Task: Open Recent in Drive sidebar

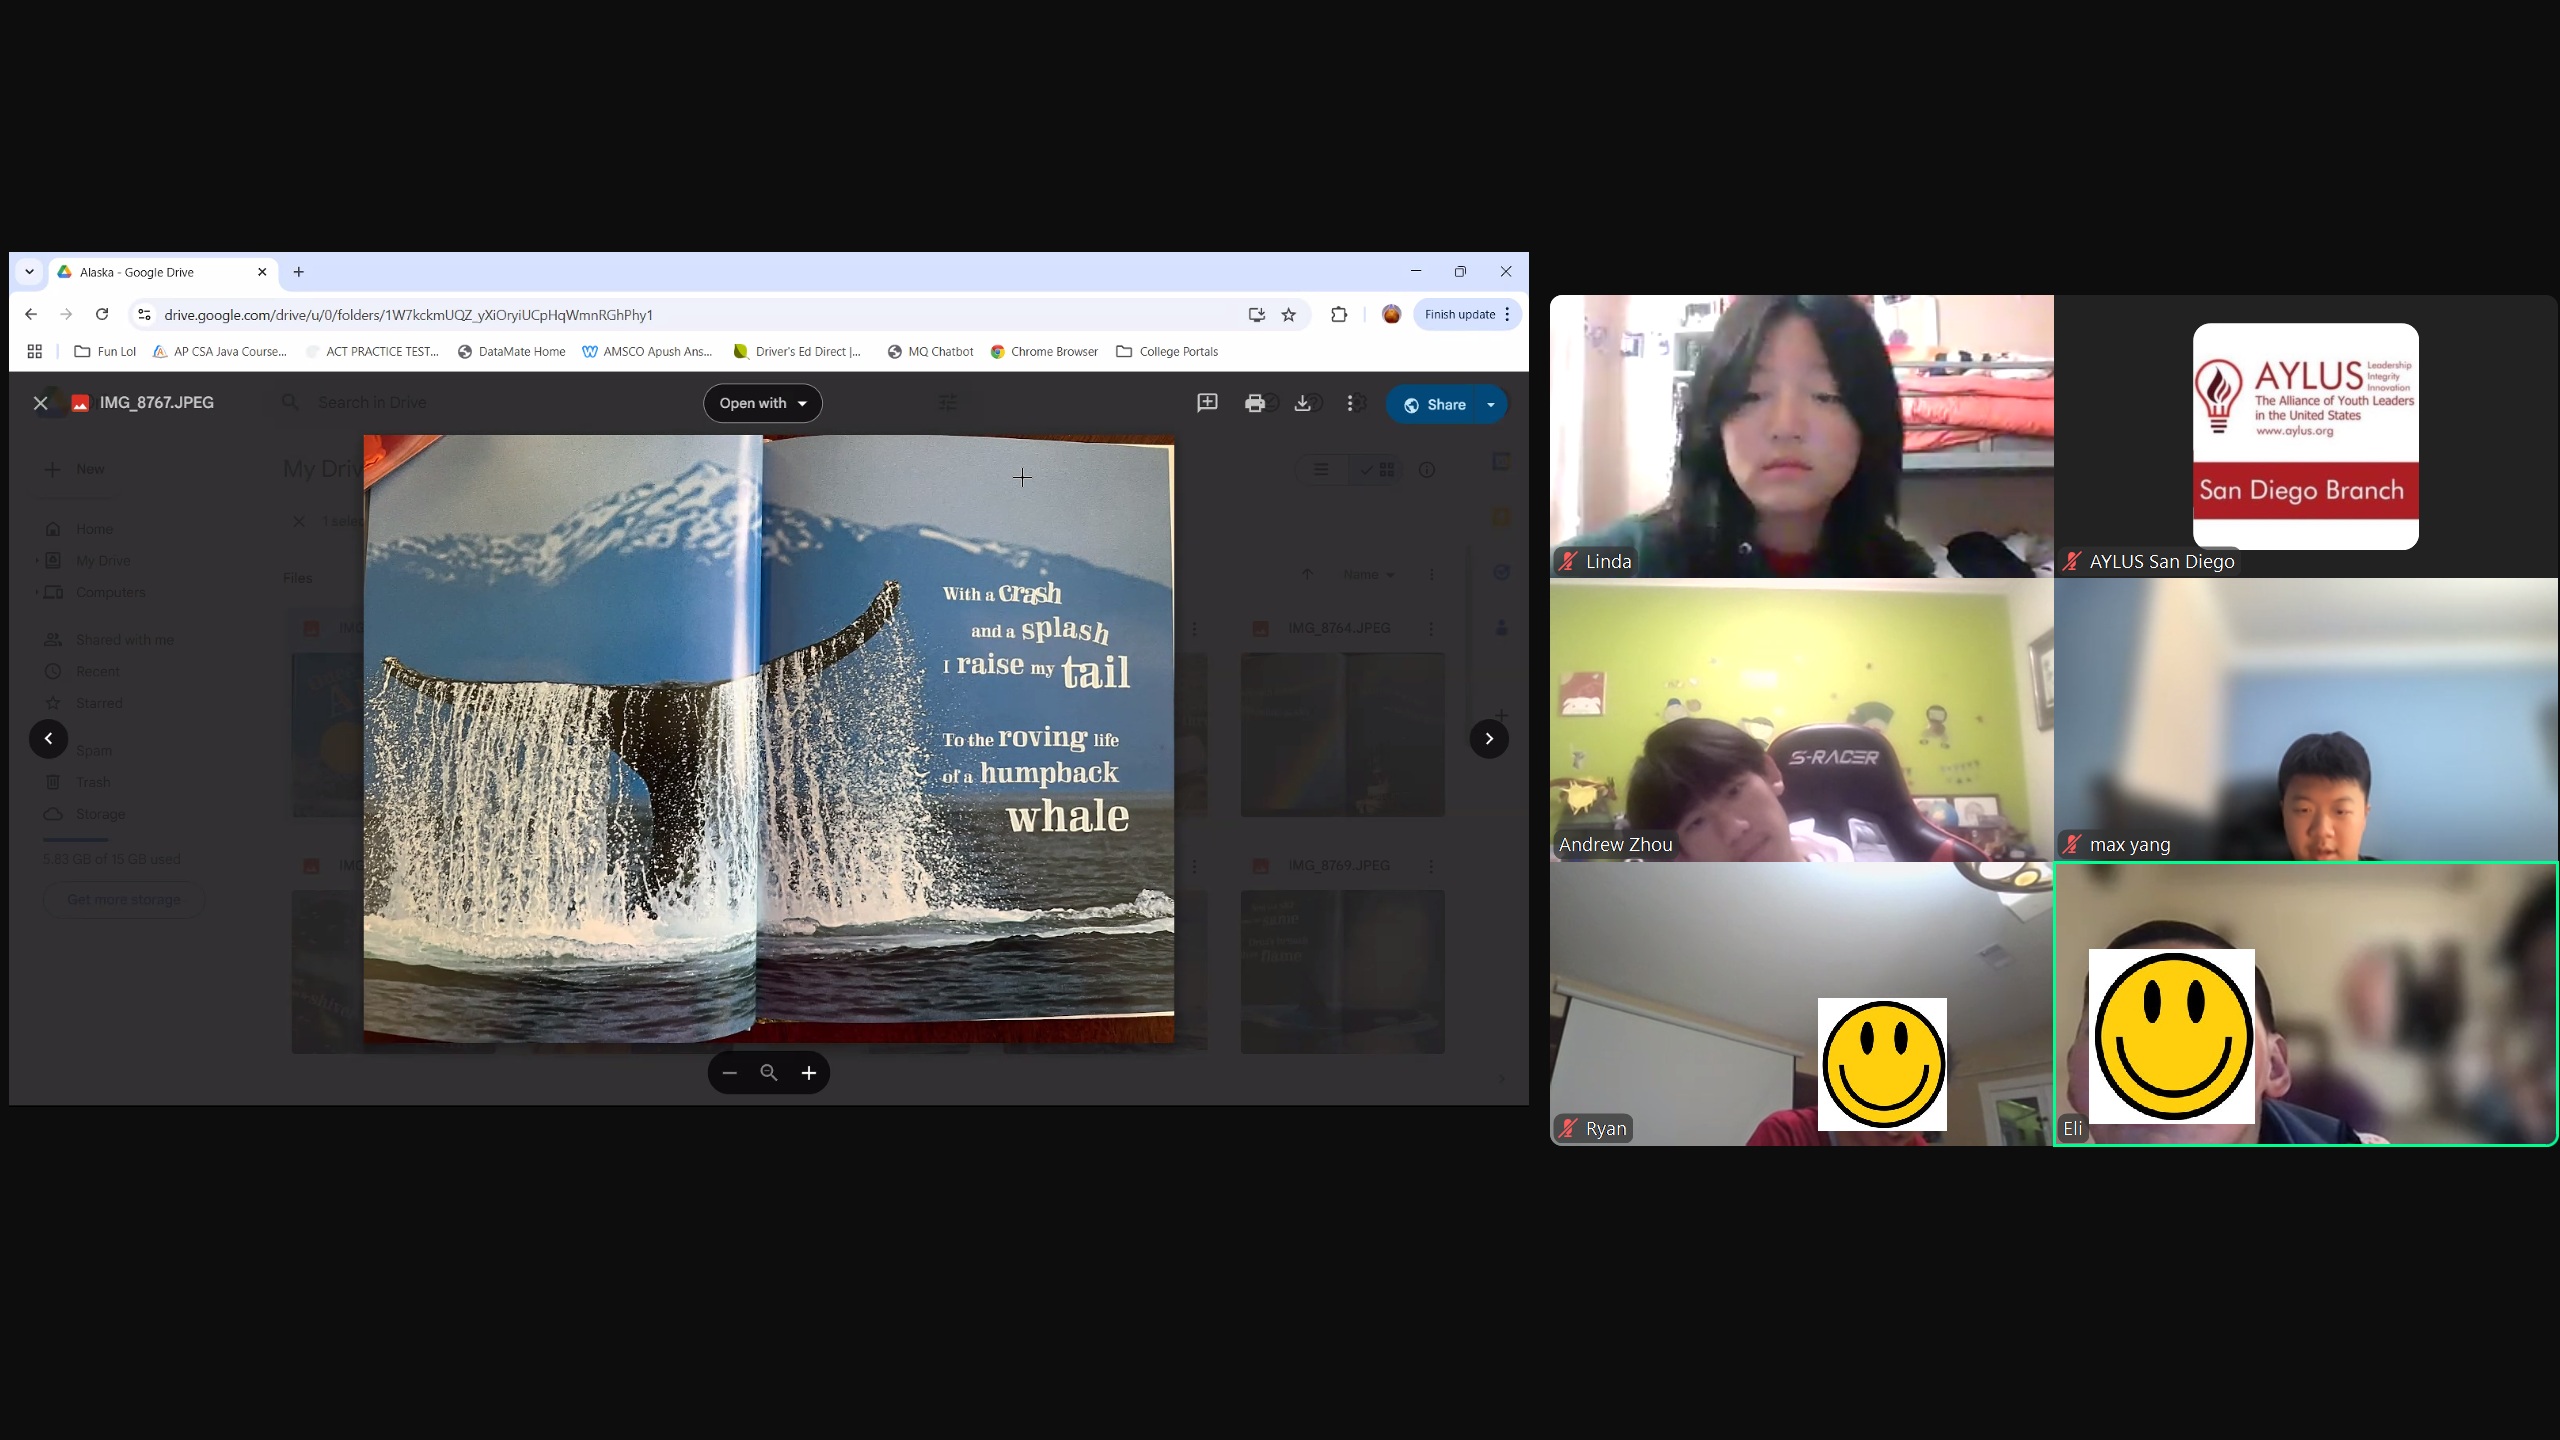Action: click(83, 671)
